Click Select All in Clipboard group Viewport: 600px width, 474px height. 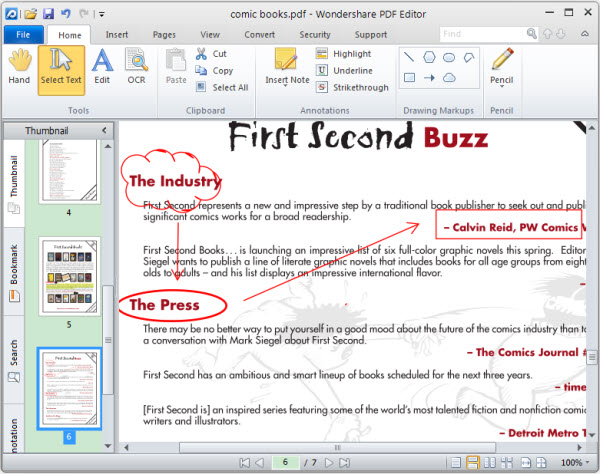pos(222,87)
